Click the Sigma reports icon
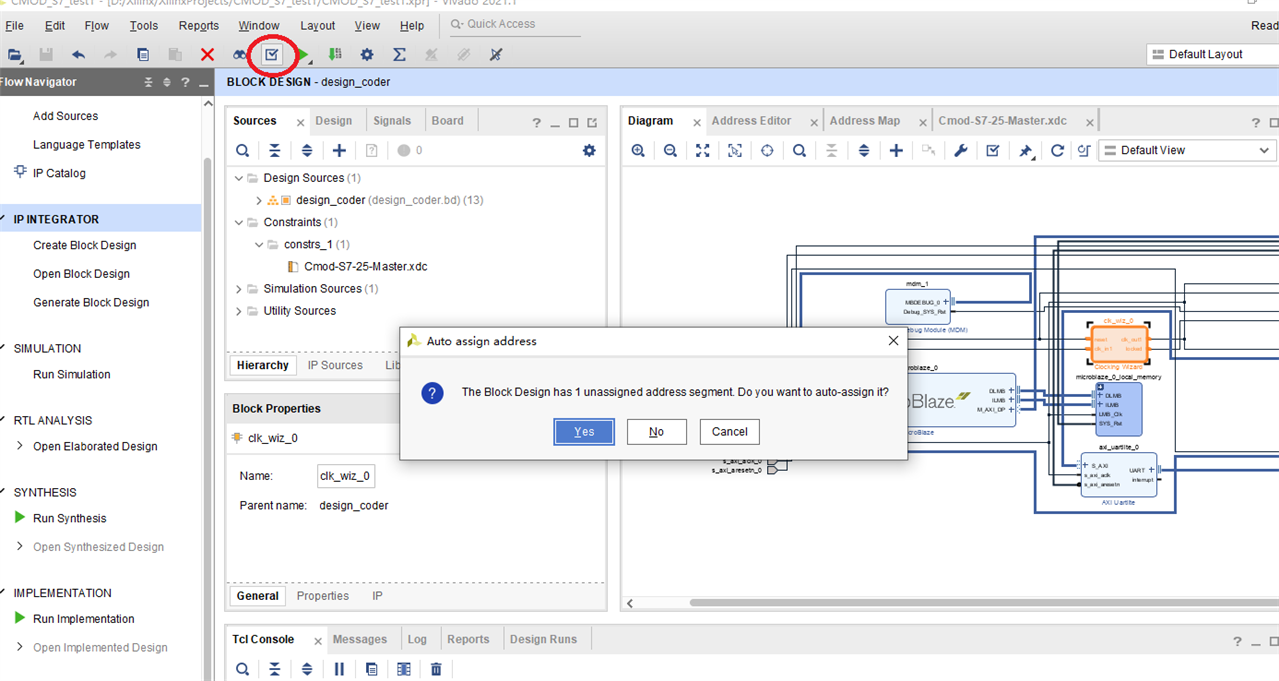Screen dimensions: 1279x681 click(399, 55)
